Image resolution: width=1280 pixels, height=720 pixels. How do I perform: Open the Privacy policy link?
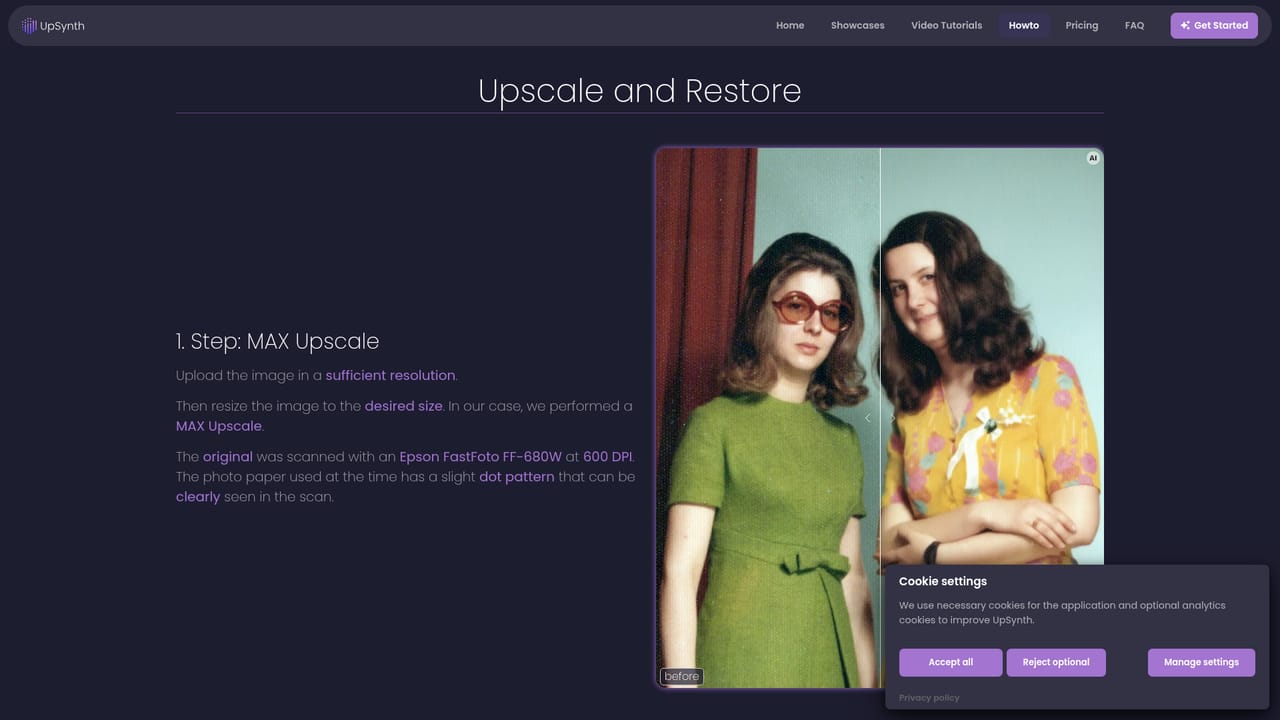click(929, 698)
